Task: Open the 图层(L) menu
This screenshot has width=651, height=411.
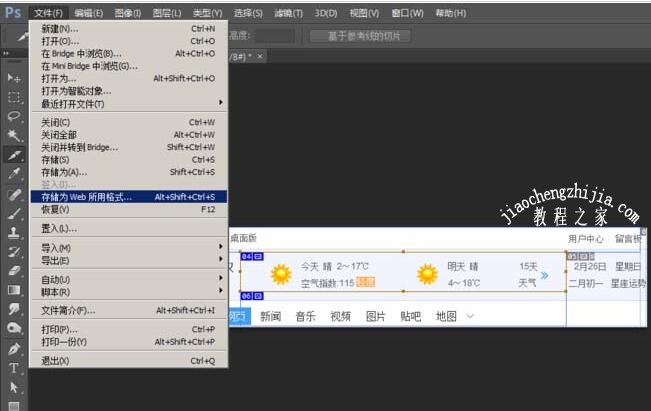Action: pos(166,13)
